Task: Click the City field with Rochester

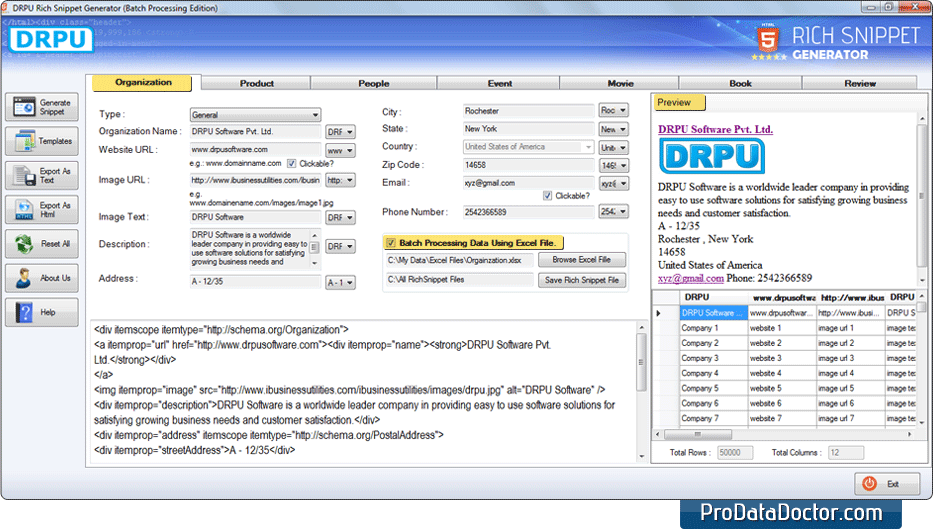Action: click(x=528, y=111)
